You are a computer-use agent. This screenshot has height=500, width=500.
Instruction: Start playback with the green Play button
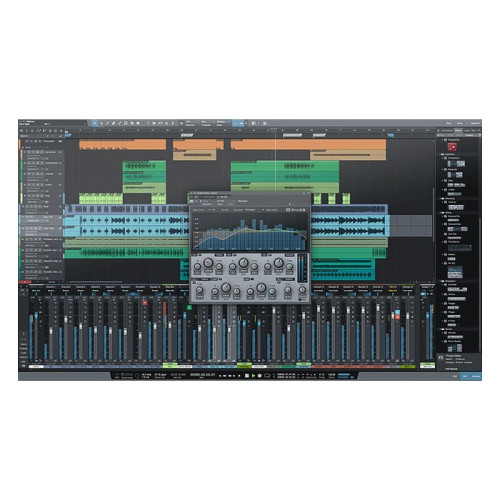253,376
